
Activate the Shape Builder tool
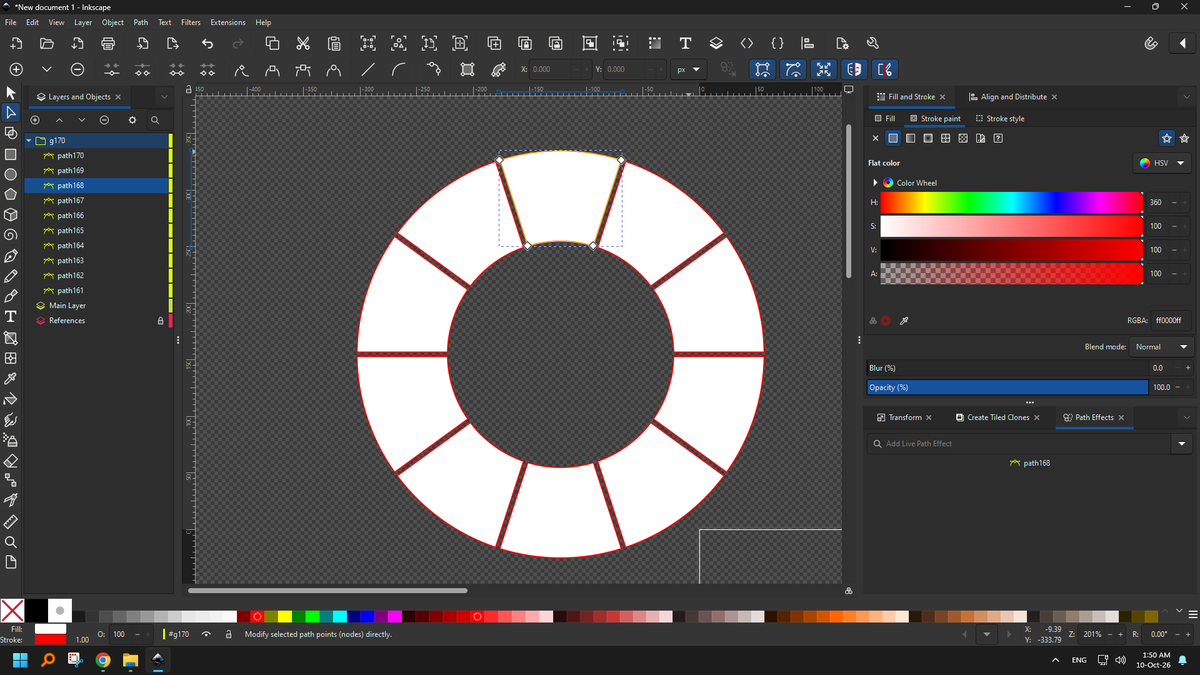11,133
